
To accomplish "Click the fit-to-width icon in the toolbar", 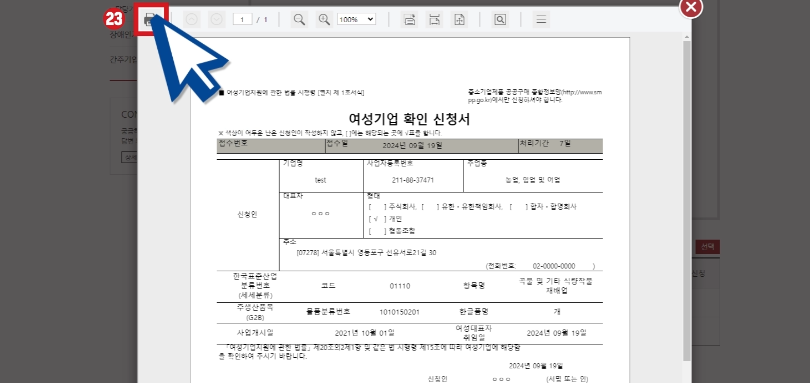I will (435, 20).
